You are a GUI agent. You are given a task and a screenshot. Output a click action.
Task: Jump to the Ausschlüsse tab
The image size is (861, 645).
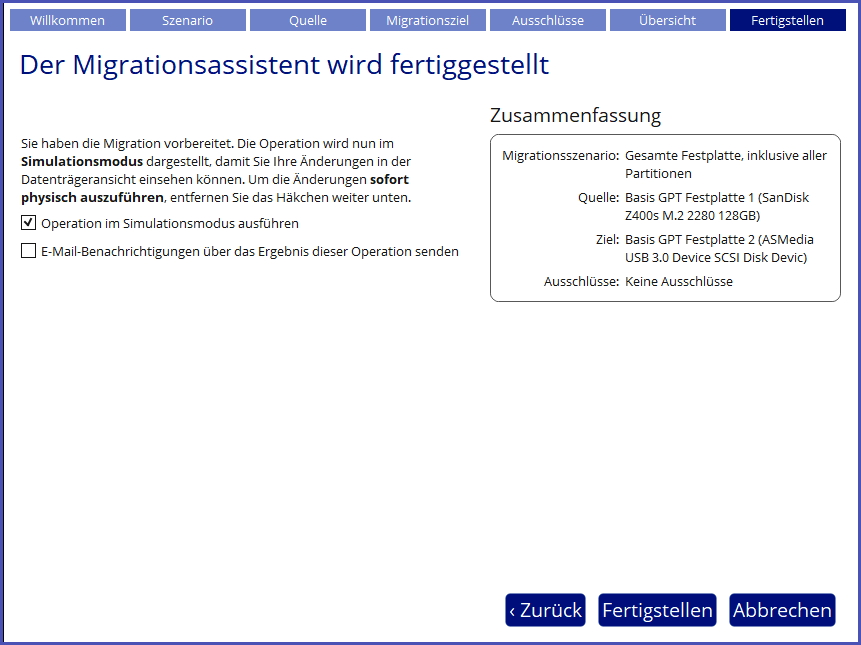pos(547,20)
